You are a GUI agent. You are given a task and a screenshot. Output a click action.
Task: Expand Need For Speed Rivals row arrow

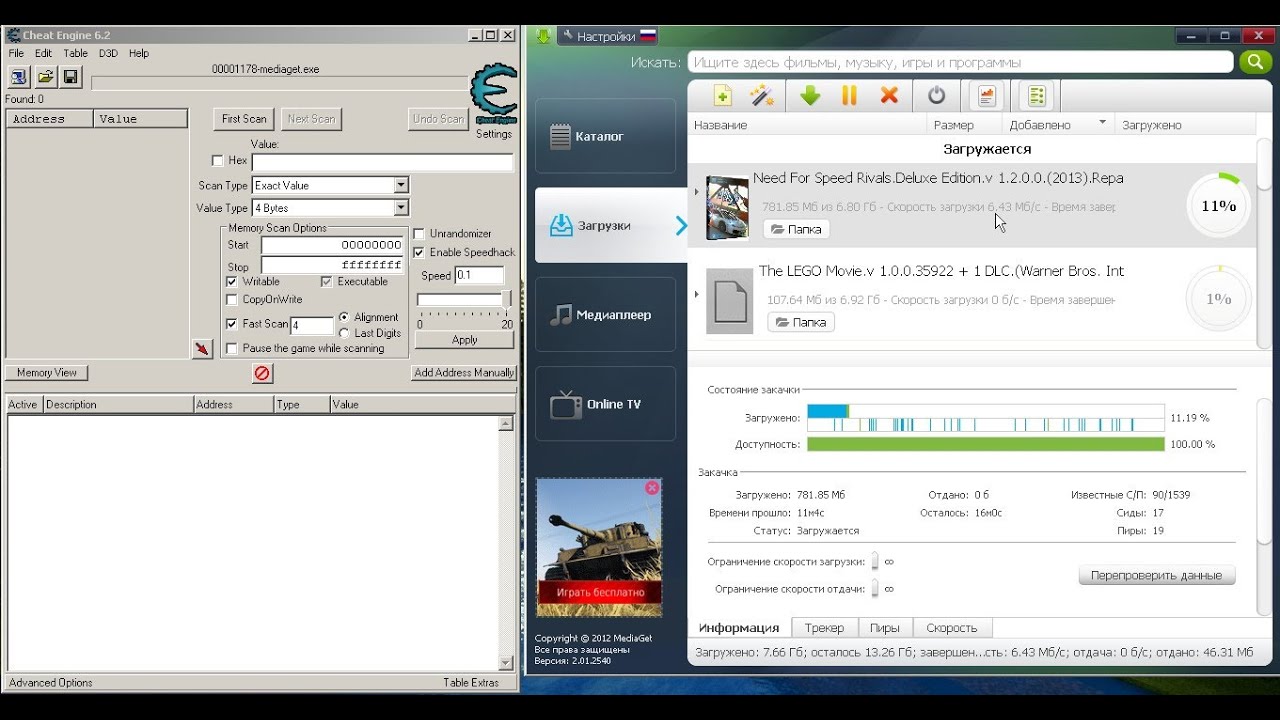(696, 192)
